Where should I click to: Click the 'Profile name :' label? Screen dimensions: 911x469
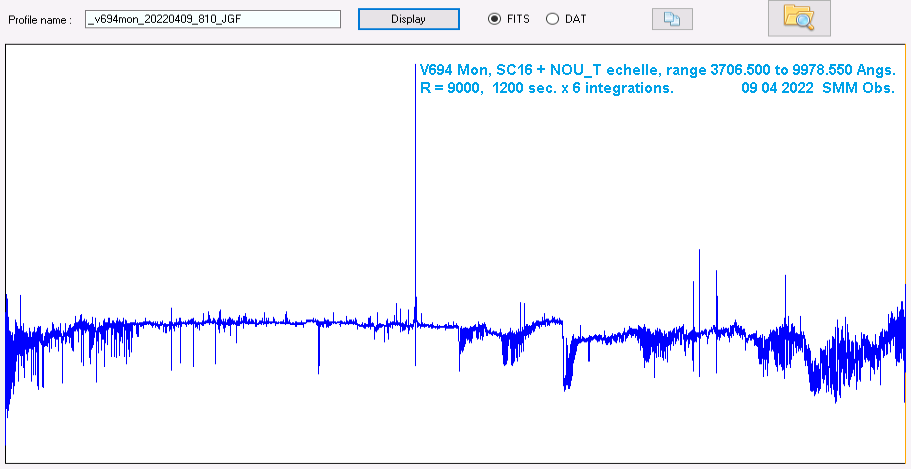[x=40, y=20]
